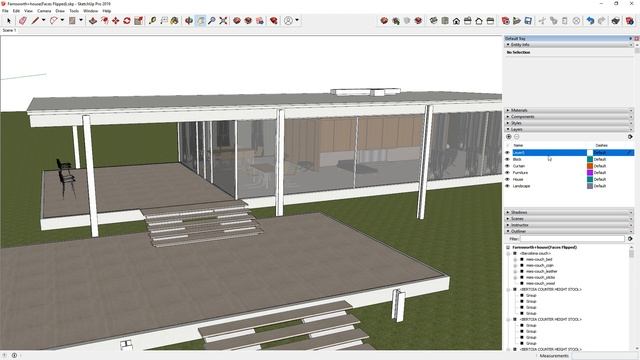The image size is (640, 360).
Task: Open the Window menu
Action: [x=91, y=11]
